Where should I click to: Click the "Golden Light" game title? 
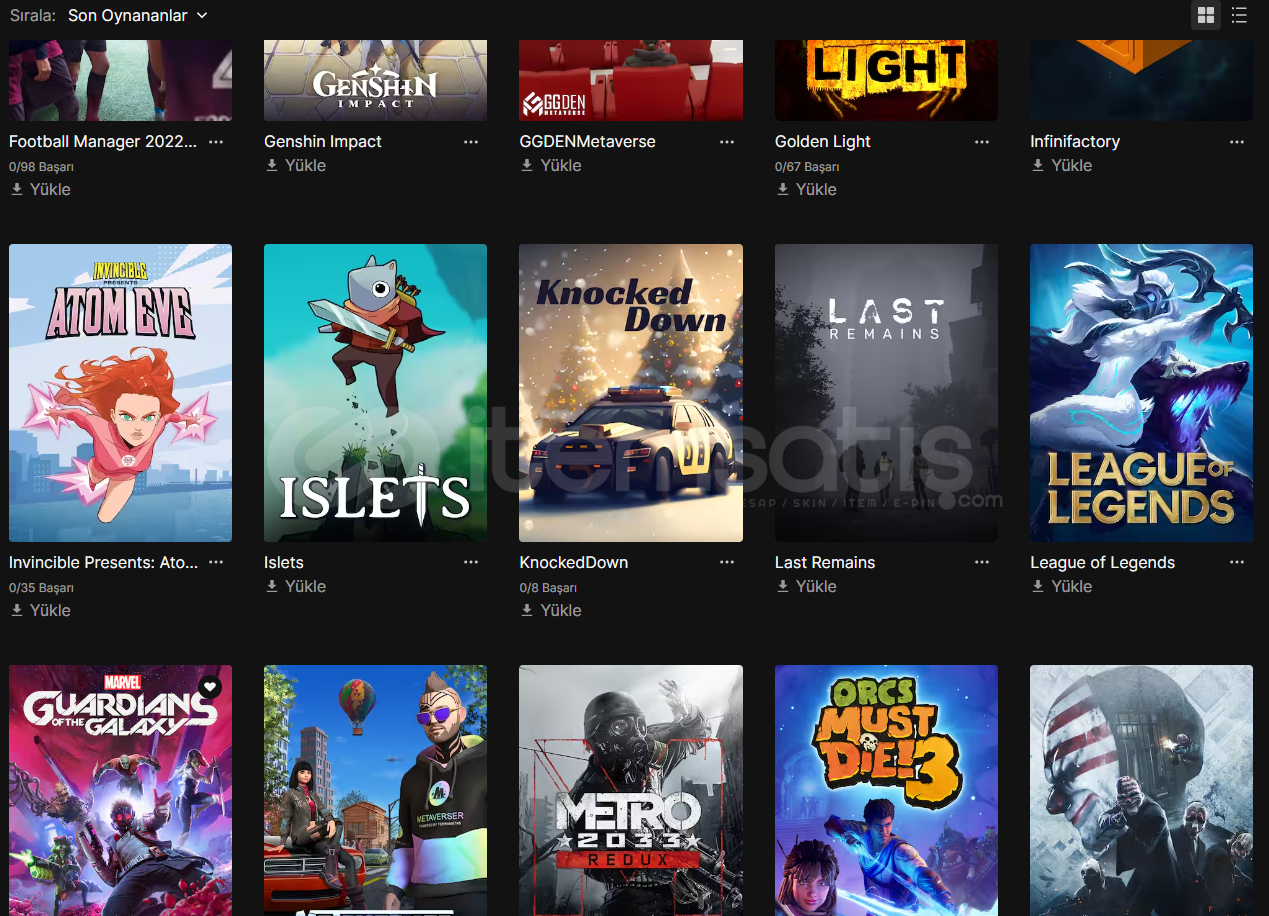click(x=823, y=142)
